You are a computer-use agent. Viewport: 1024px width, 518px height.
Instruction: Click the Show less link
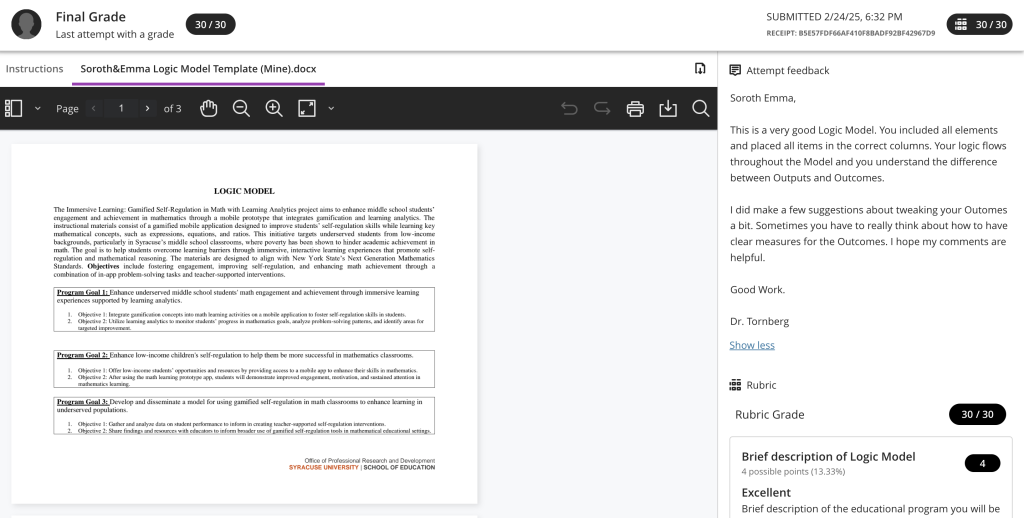tap(752, 345)
